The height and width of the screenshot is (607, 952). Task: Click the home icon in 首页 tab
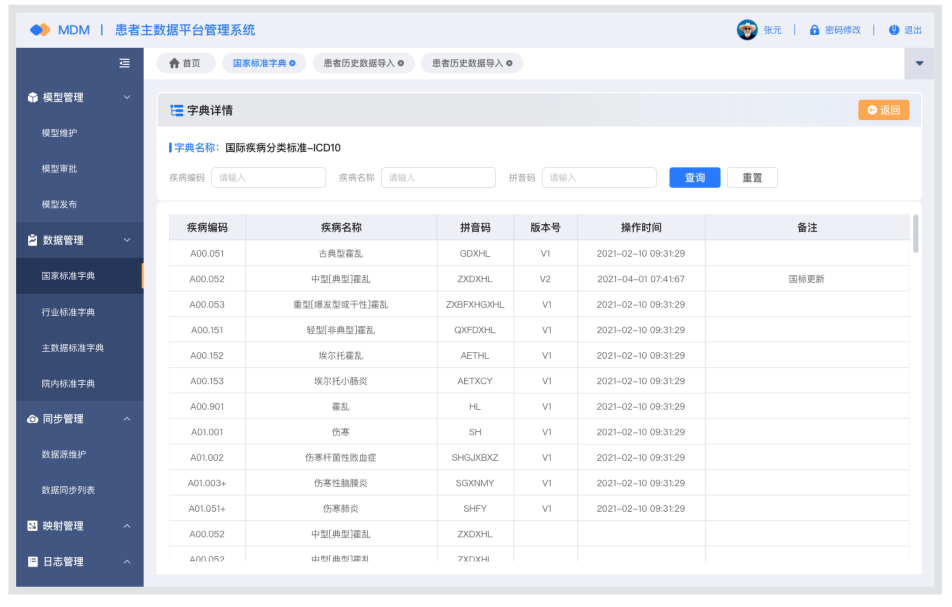coord(174,63)
